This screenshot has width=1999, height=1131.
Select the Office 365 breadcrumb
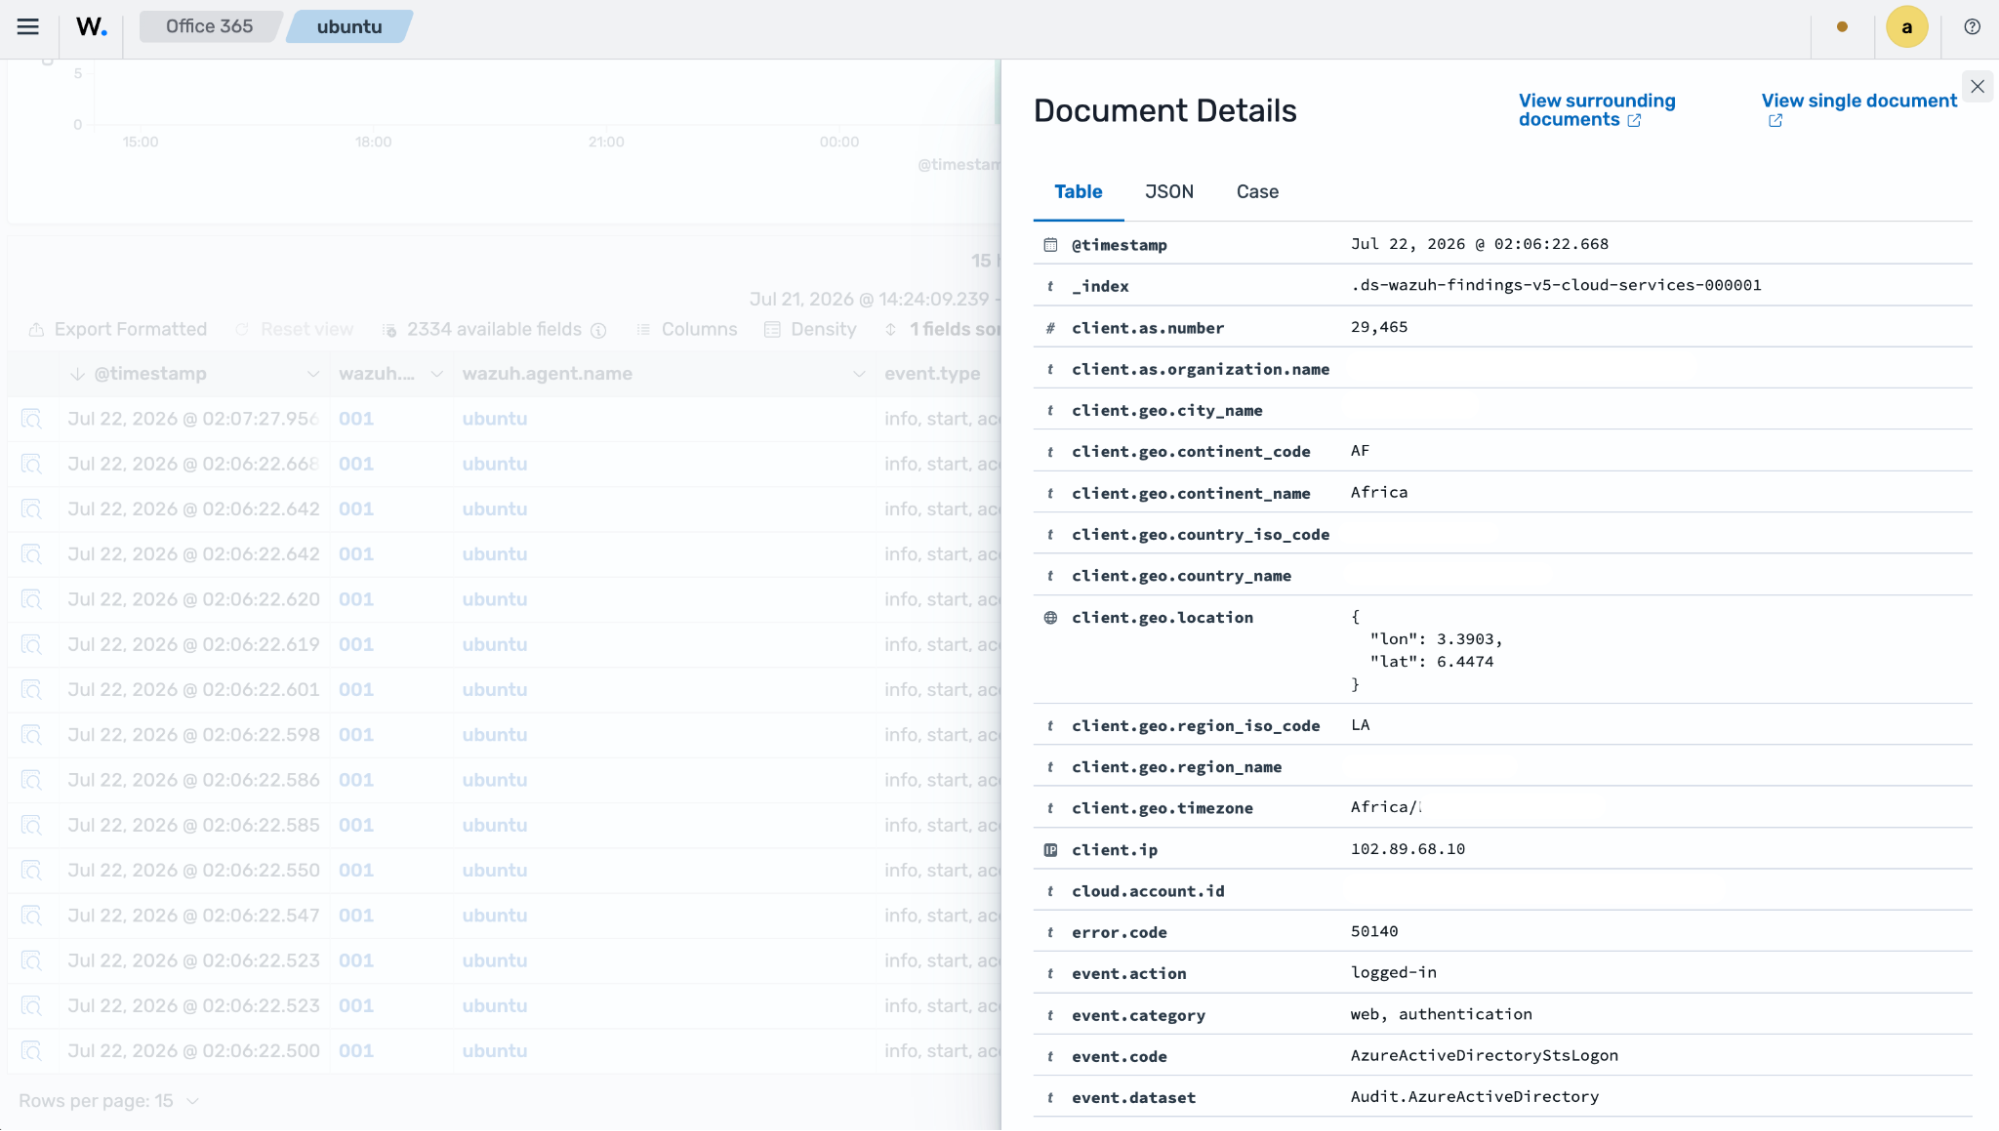pos(209,27)
